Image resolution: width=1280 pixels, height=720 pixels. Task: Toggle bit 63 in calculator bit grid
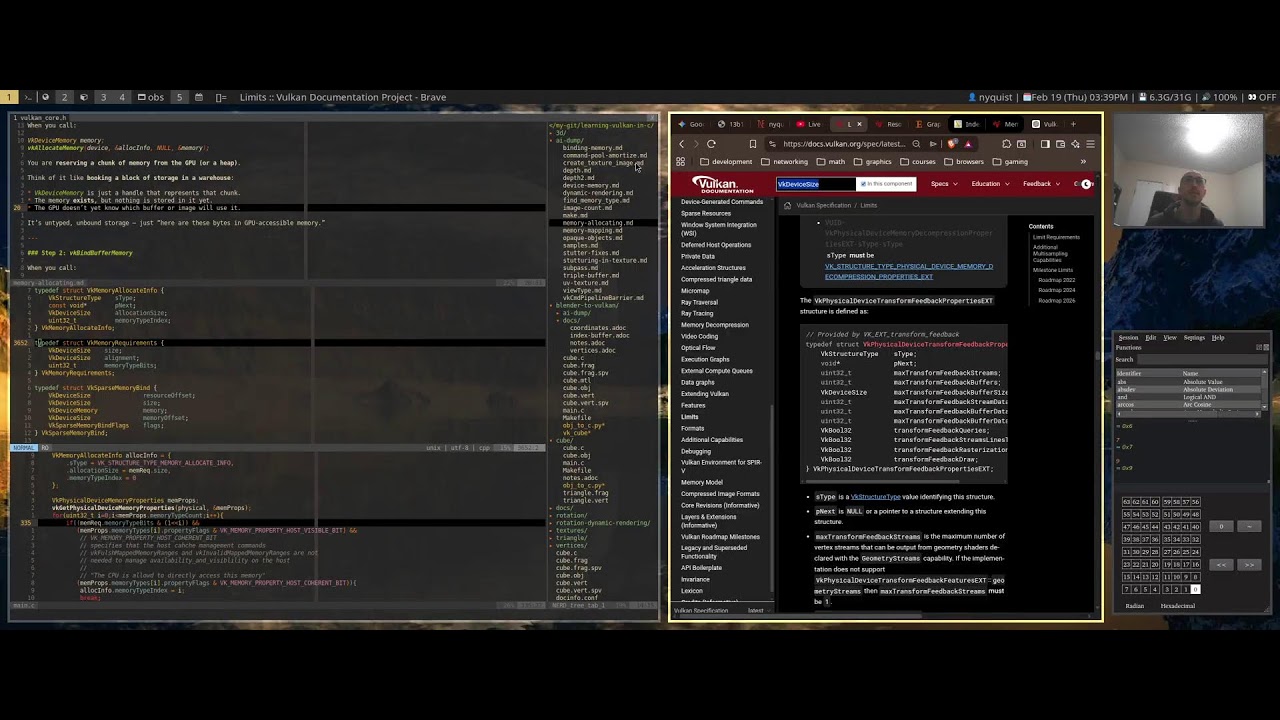click(1126, 502)
